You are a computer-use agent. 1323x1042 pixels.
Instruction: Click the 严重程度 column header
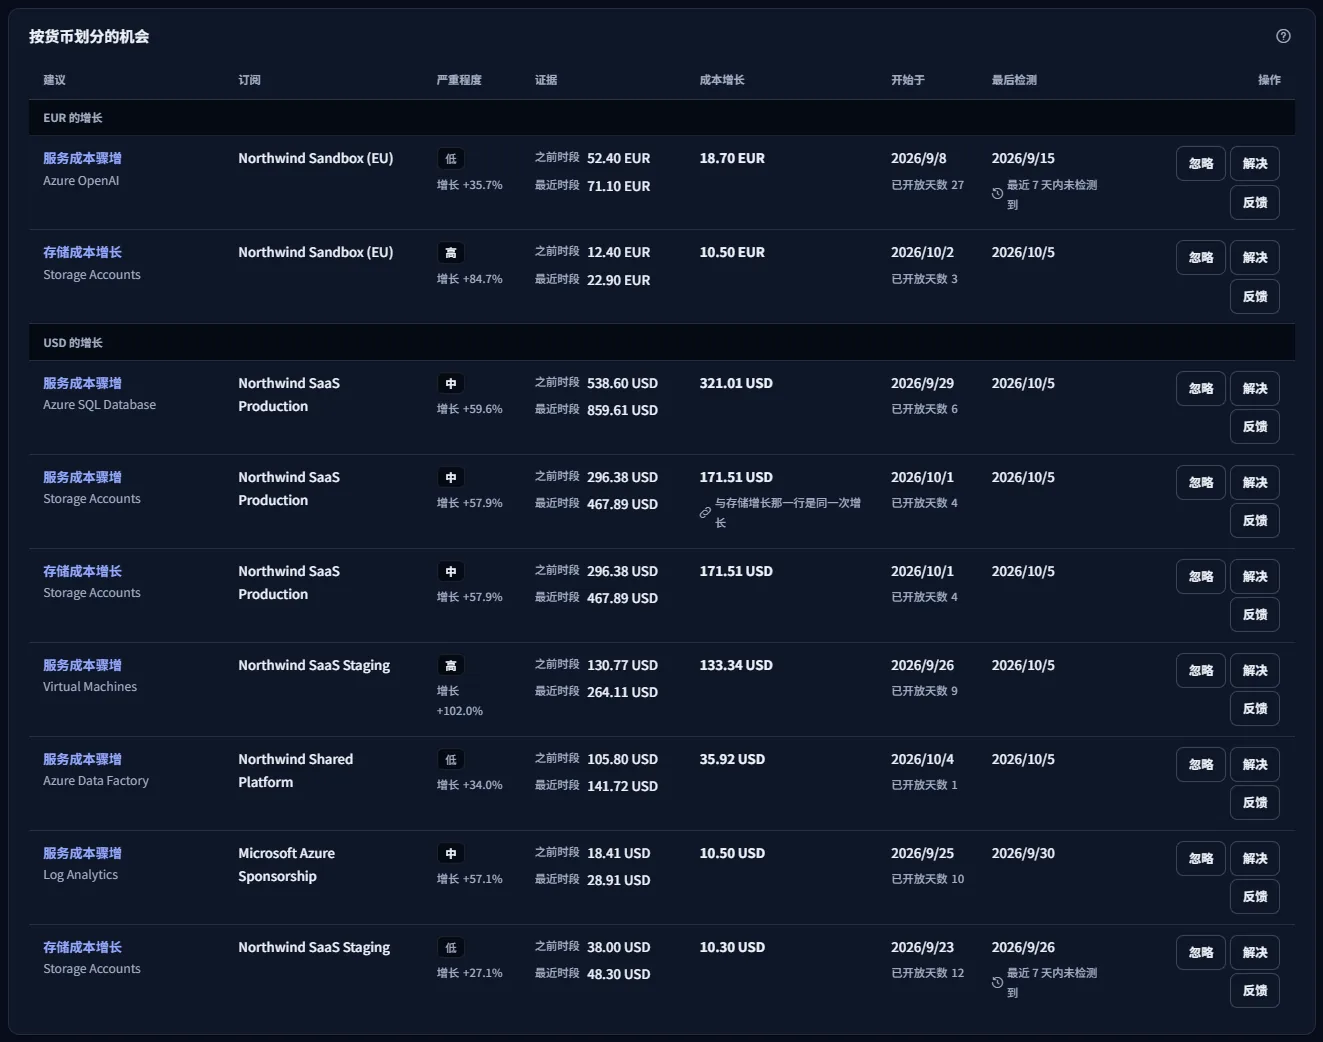pos(459,80)
